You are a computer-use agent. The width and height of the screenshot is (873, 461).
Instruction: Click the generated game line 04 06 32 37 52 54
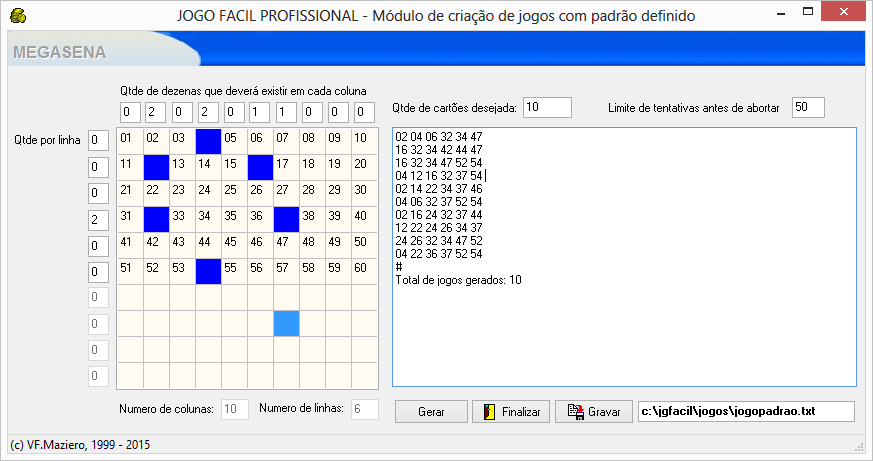(439, 202)
